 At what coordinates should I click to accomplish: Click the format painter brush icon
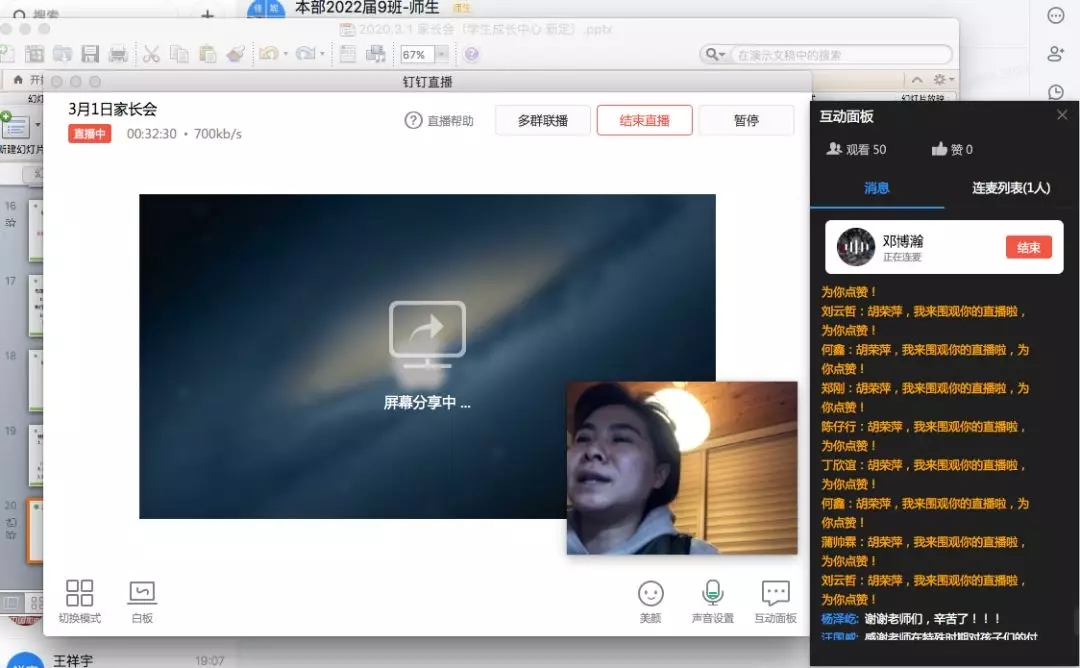pyautogui.click(x=235, y=54)
